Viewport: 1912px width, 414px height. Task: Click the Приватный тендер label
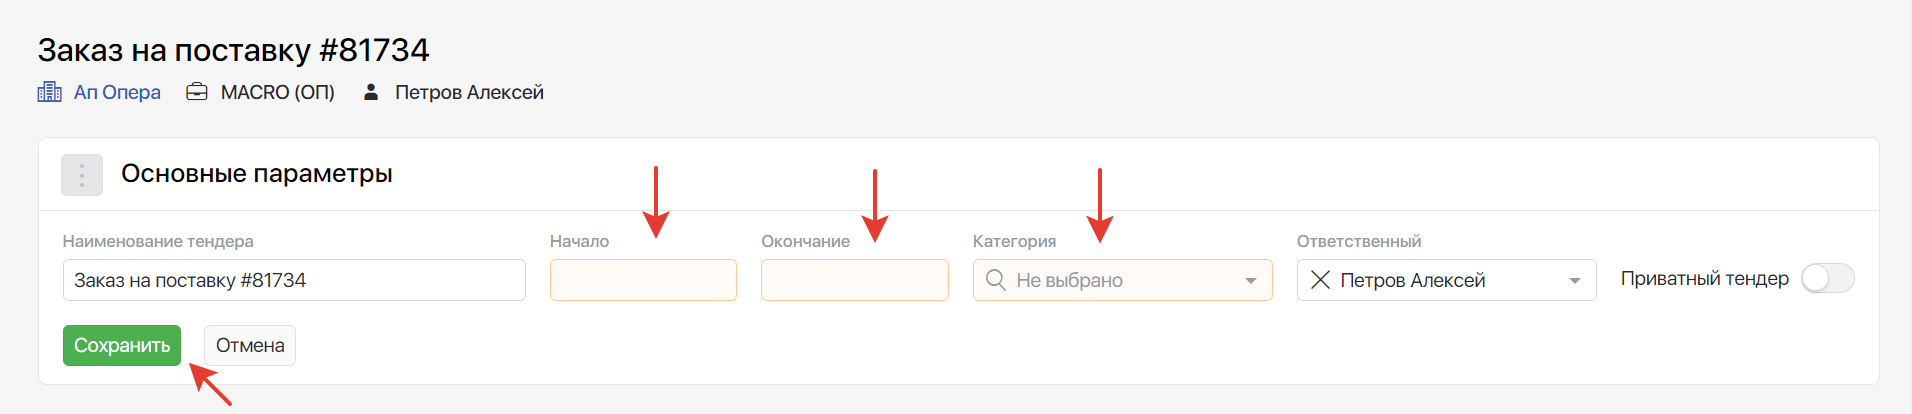tap(1704, 279)
